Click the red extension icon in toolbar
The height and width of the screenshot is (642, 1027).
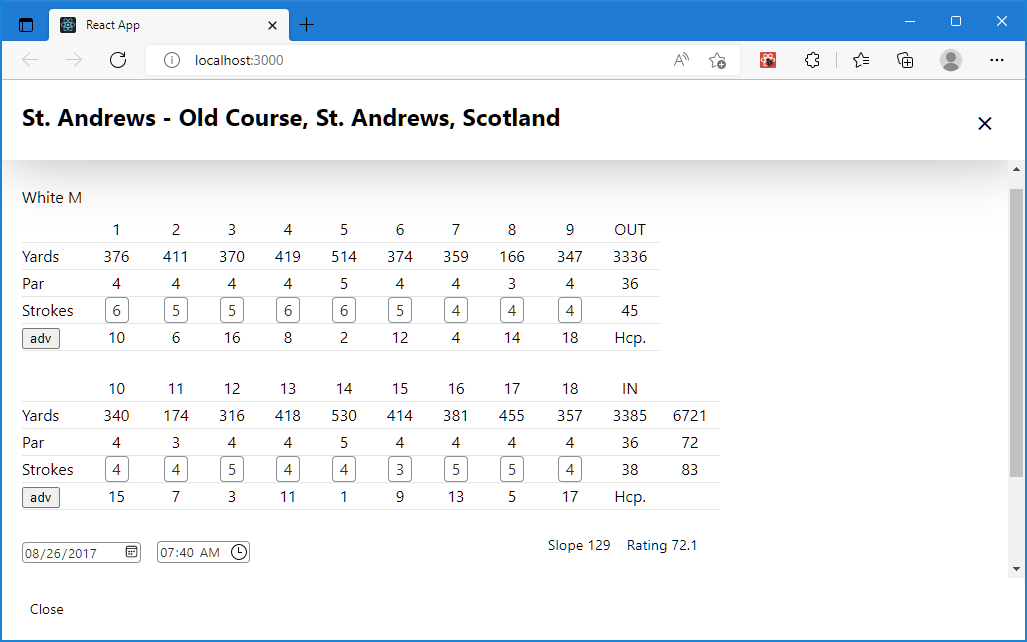768,60
